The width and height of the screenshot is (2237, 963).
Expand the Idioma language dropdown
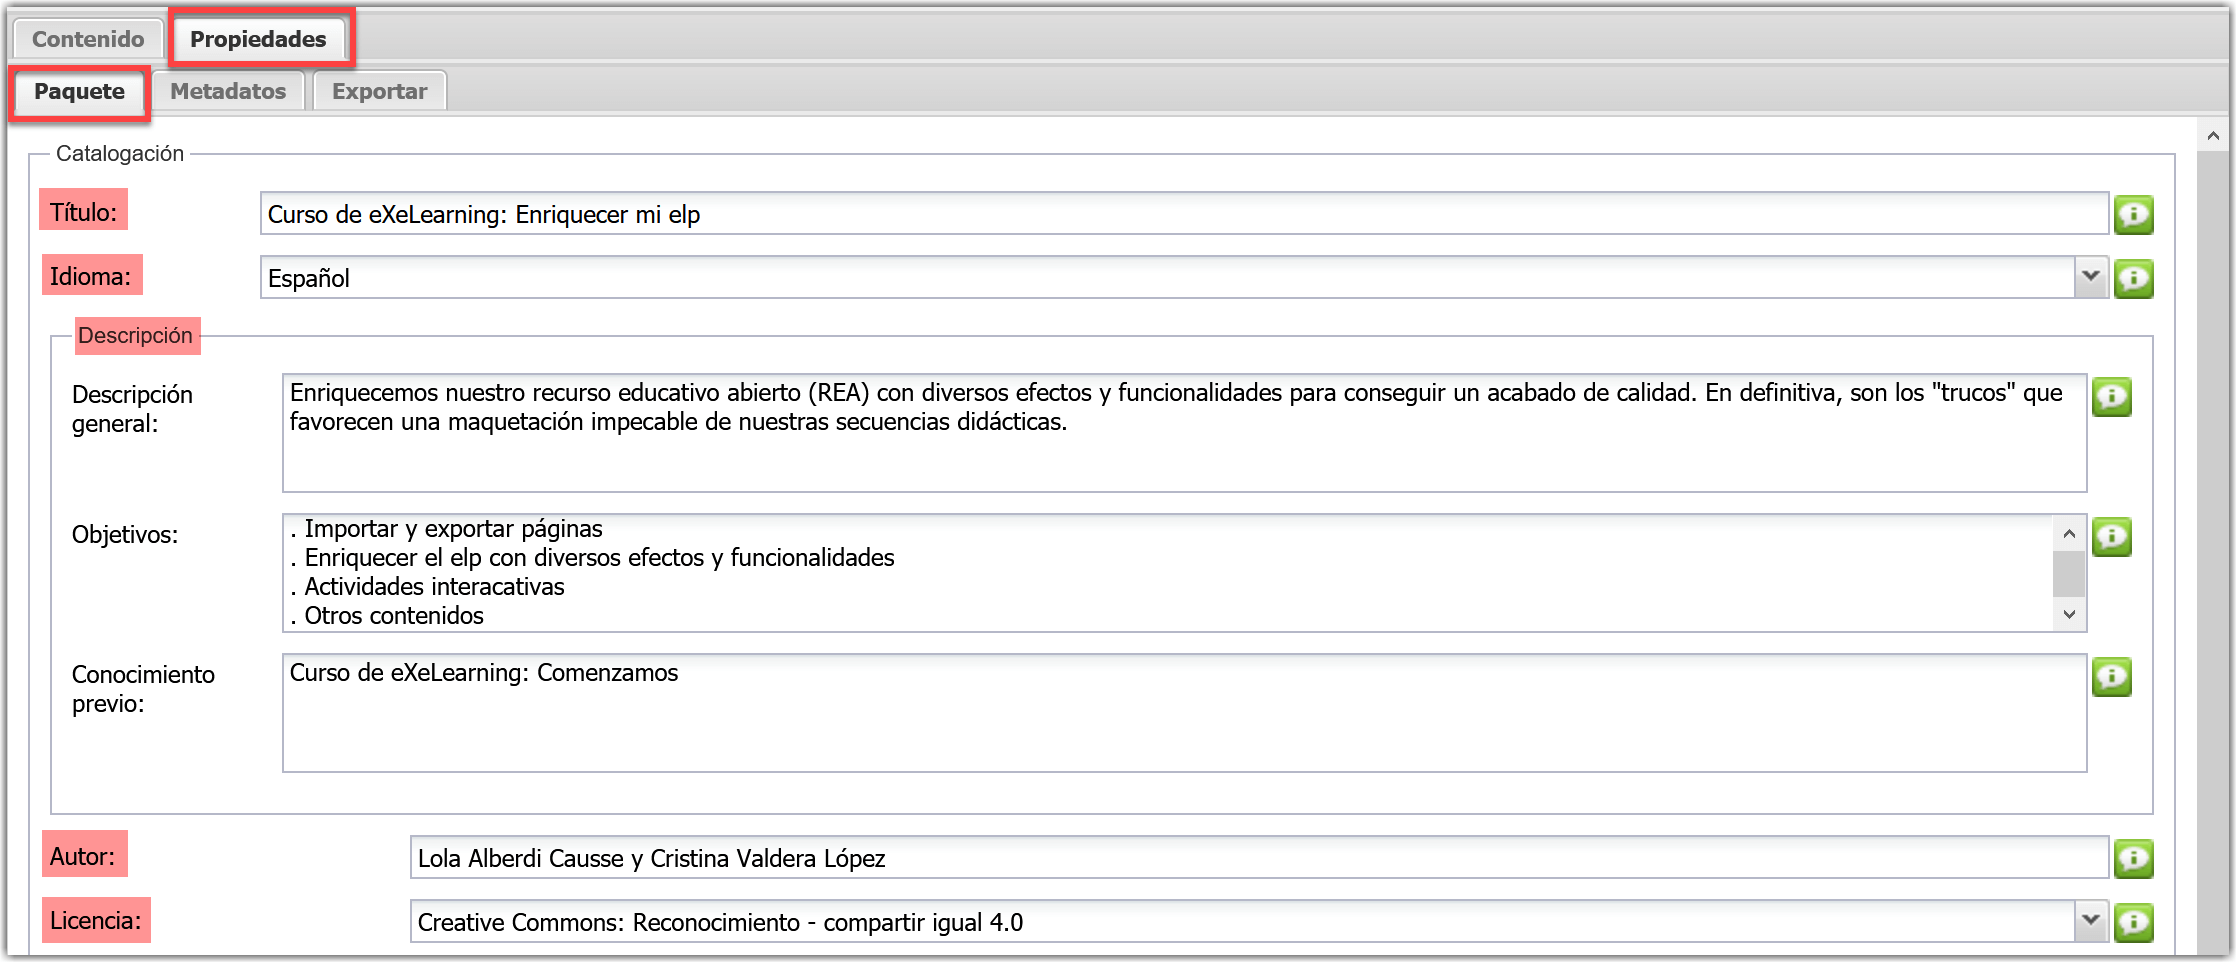click(2090, 277)
